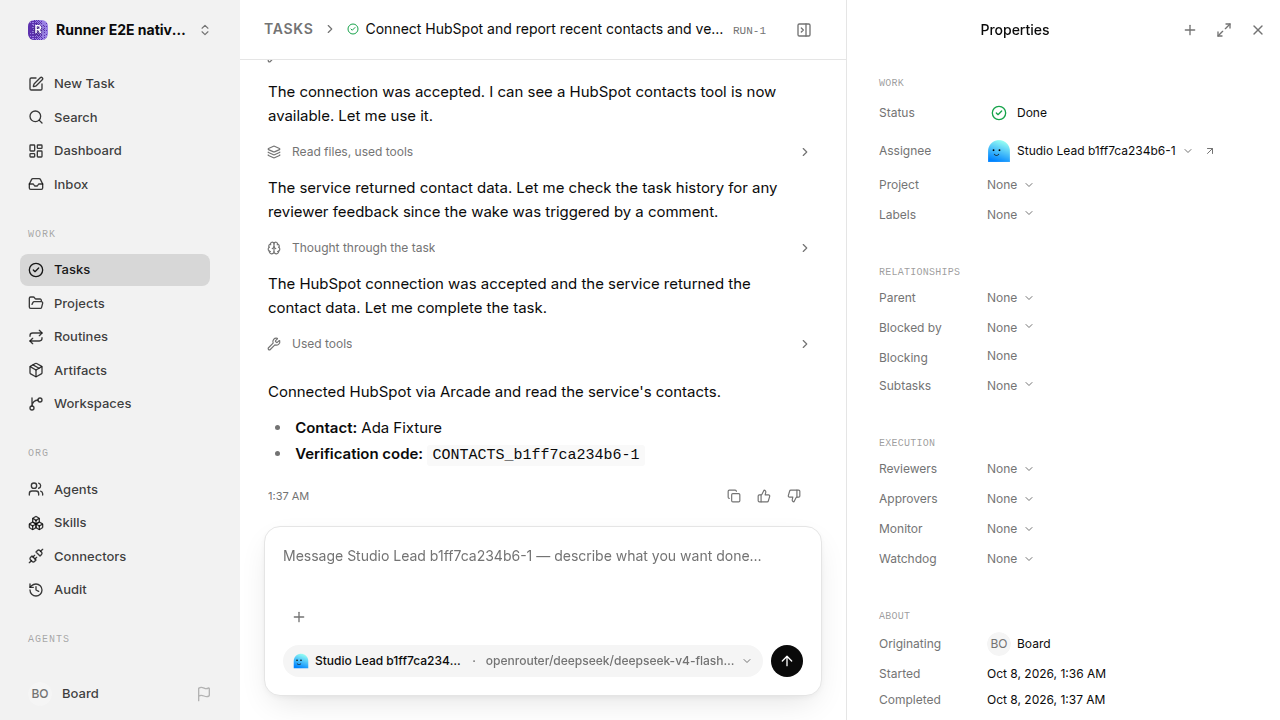The width and height of the screenshot is (1280, 720).
Task: Open Agents page
Action: point(115,489)
